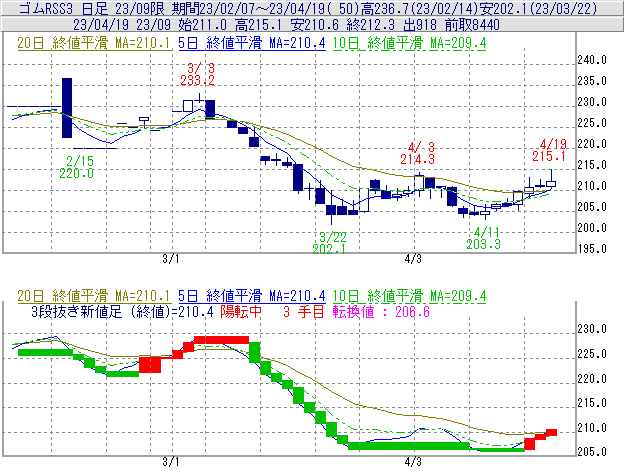
Task: Click the lower chart 230.0 axis label
Action: click(x=593, y=329)
